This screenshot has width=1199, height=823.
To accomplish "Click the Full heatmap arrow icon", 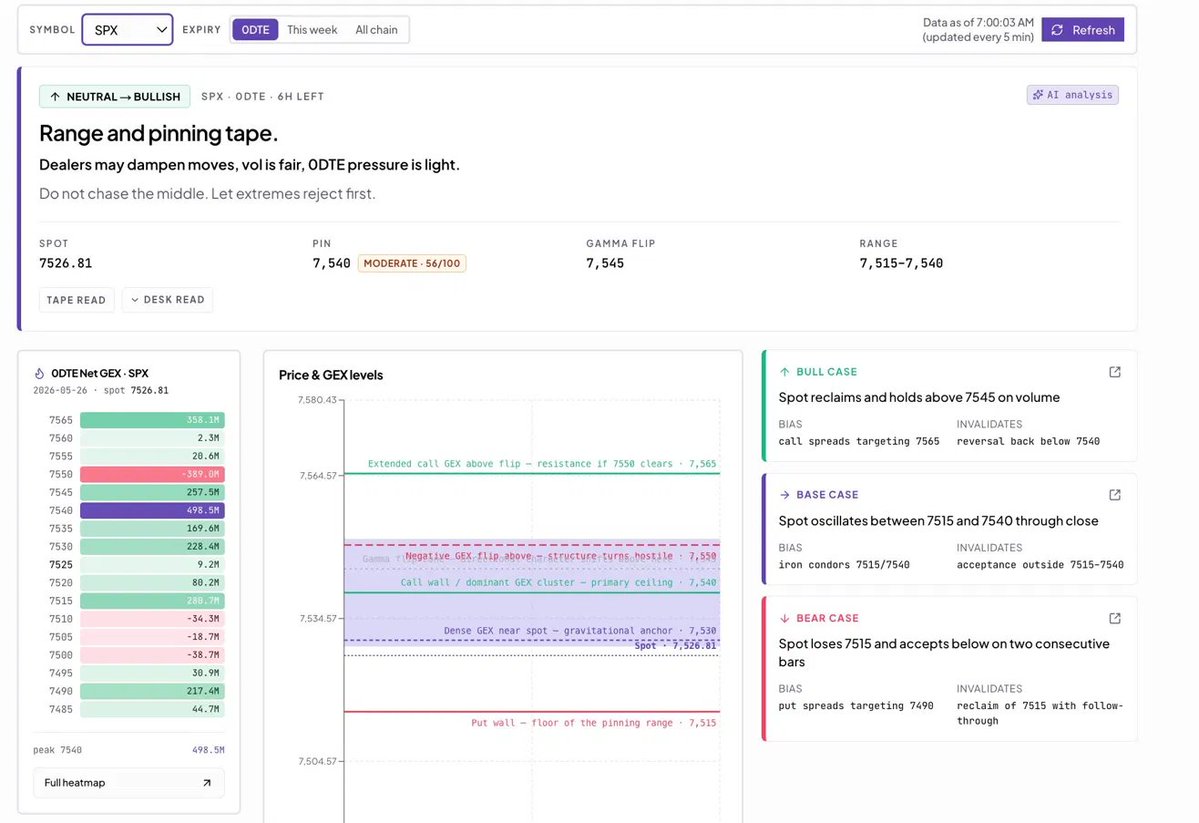I will (x=206, y=782).
